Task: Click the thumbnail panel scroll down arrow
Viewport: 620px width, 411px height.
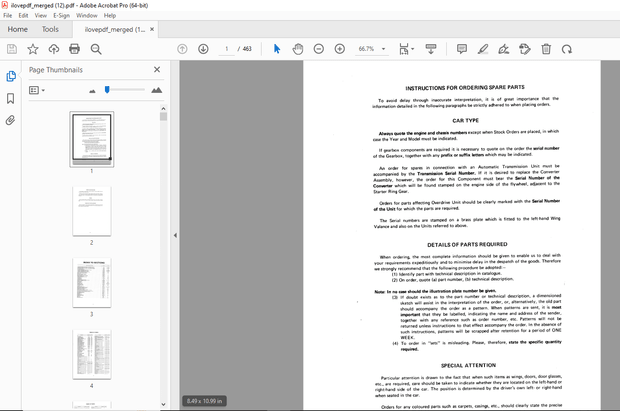Action: [x=163, y=405]
